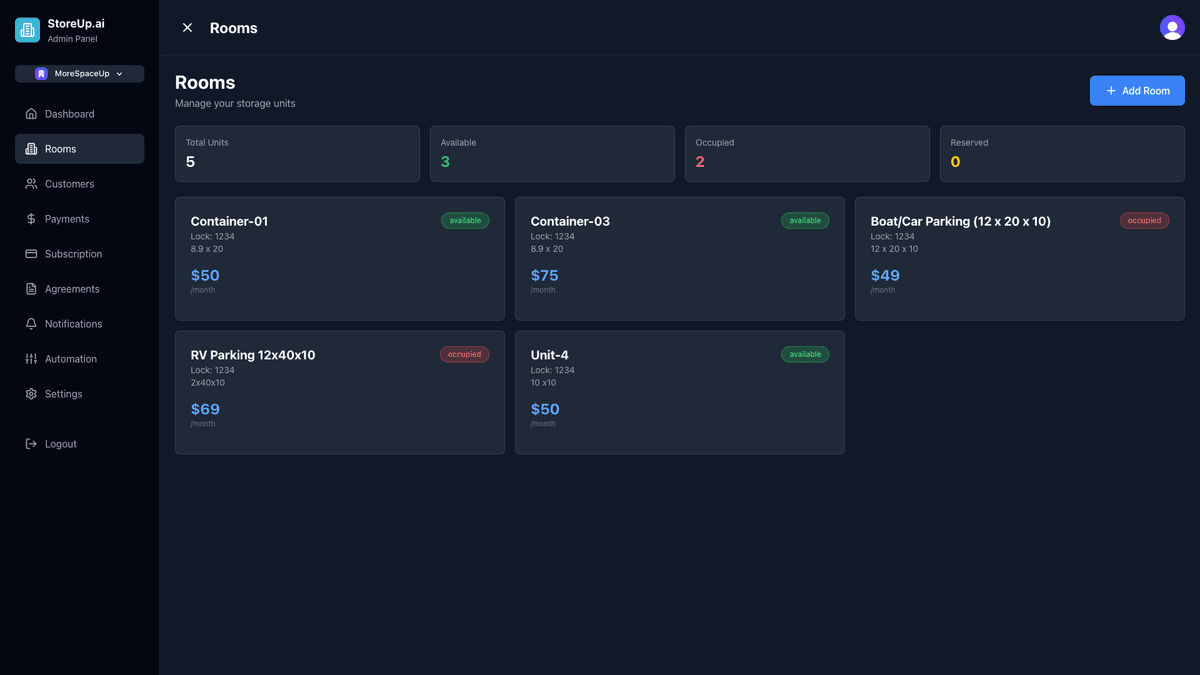Click the Dashboard home icon
Screen dimensions: 1200x675
coord(31,114)
